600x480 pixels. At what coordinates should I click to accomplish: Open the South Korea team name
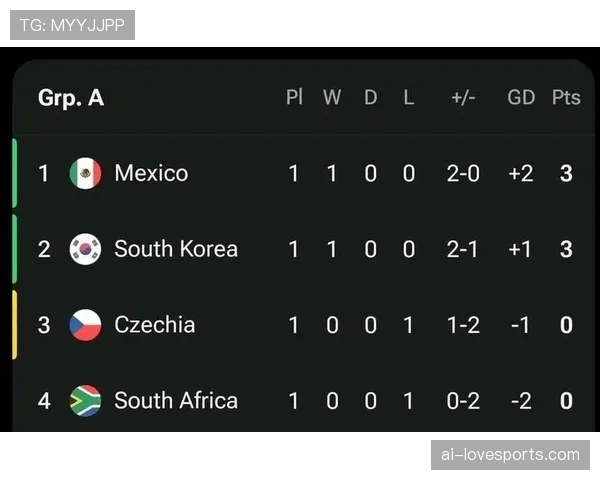coord(176,249)
